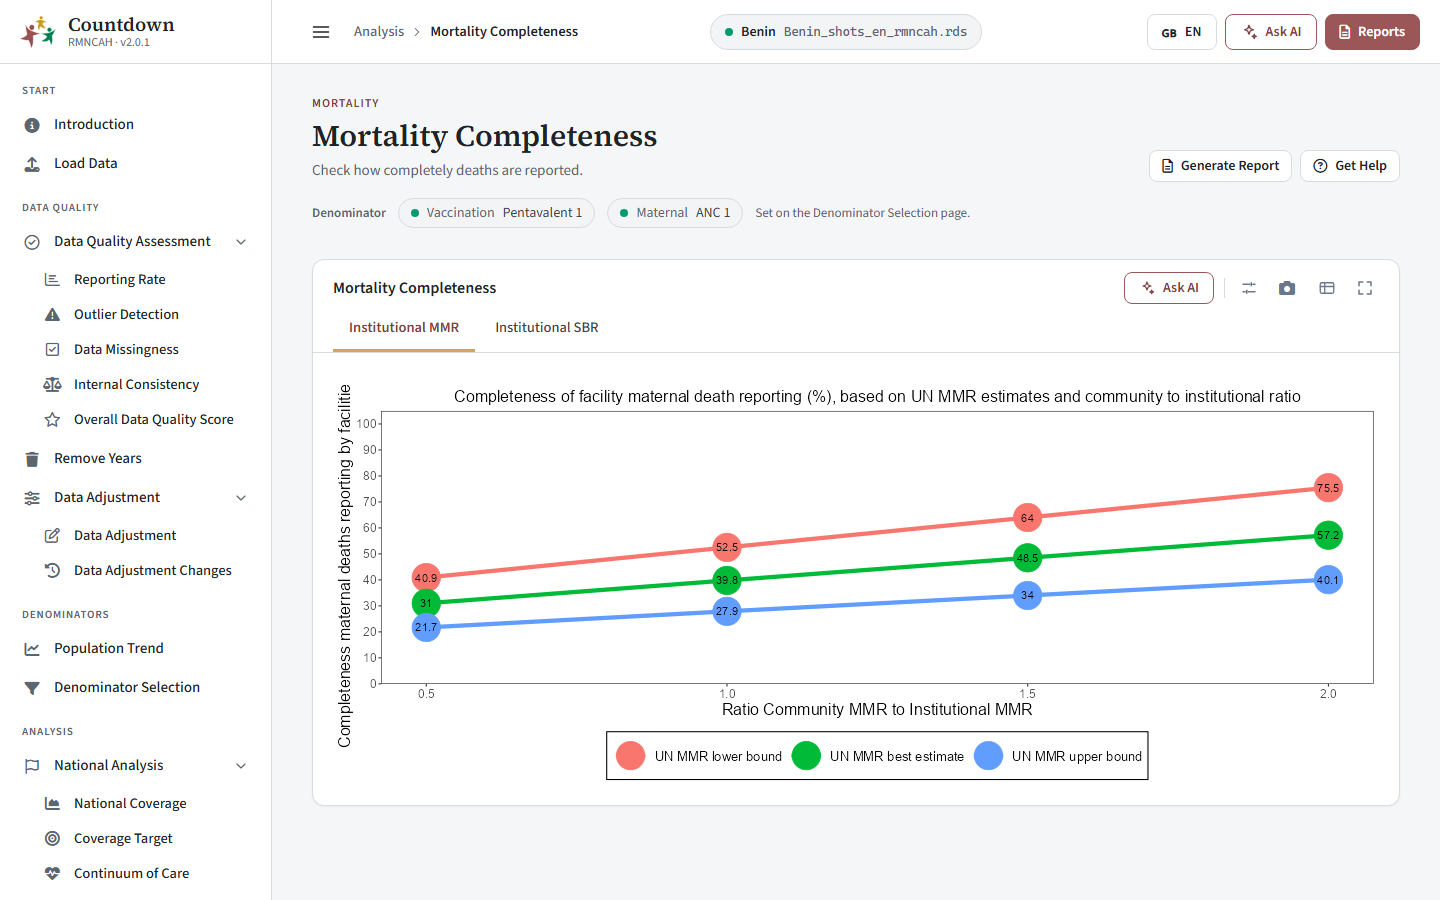This screenshot has height=900, width=1440.
Task: Open the Reports button
Action: pos(1372,32)
